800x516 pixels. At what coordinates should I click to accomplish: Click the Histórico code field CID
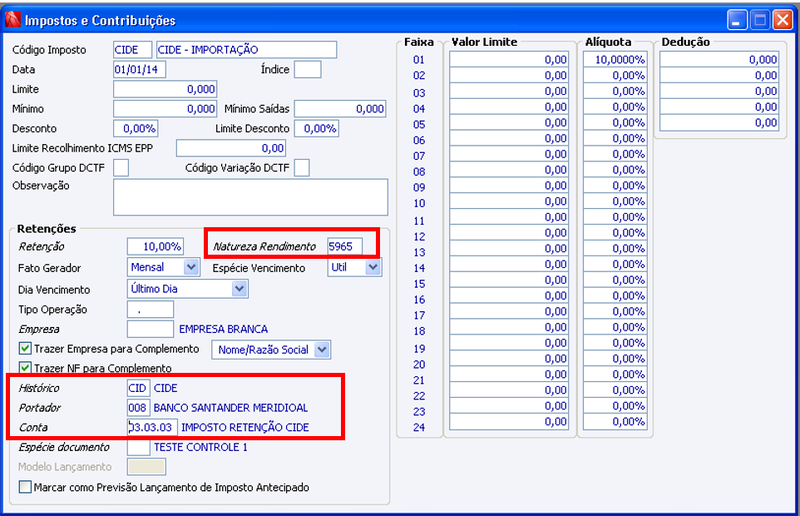tap(138, 388)
